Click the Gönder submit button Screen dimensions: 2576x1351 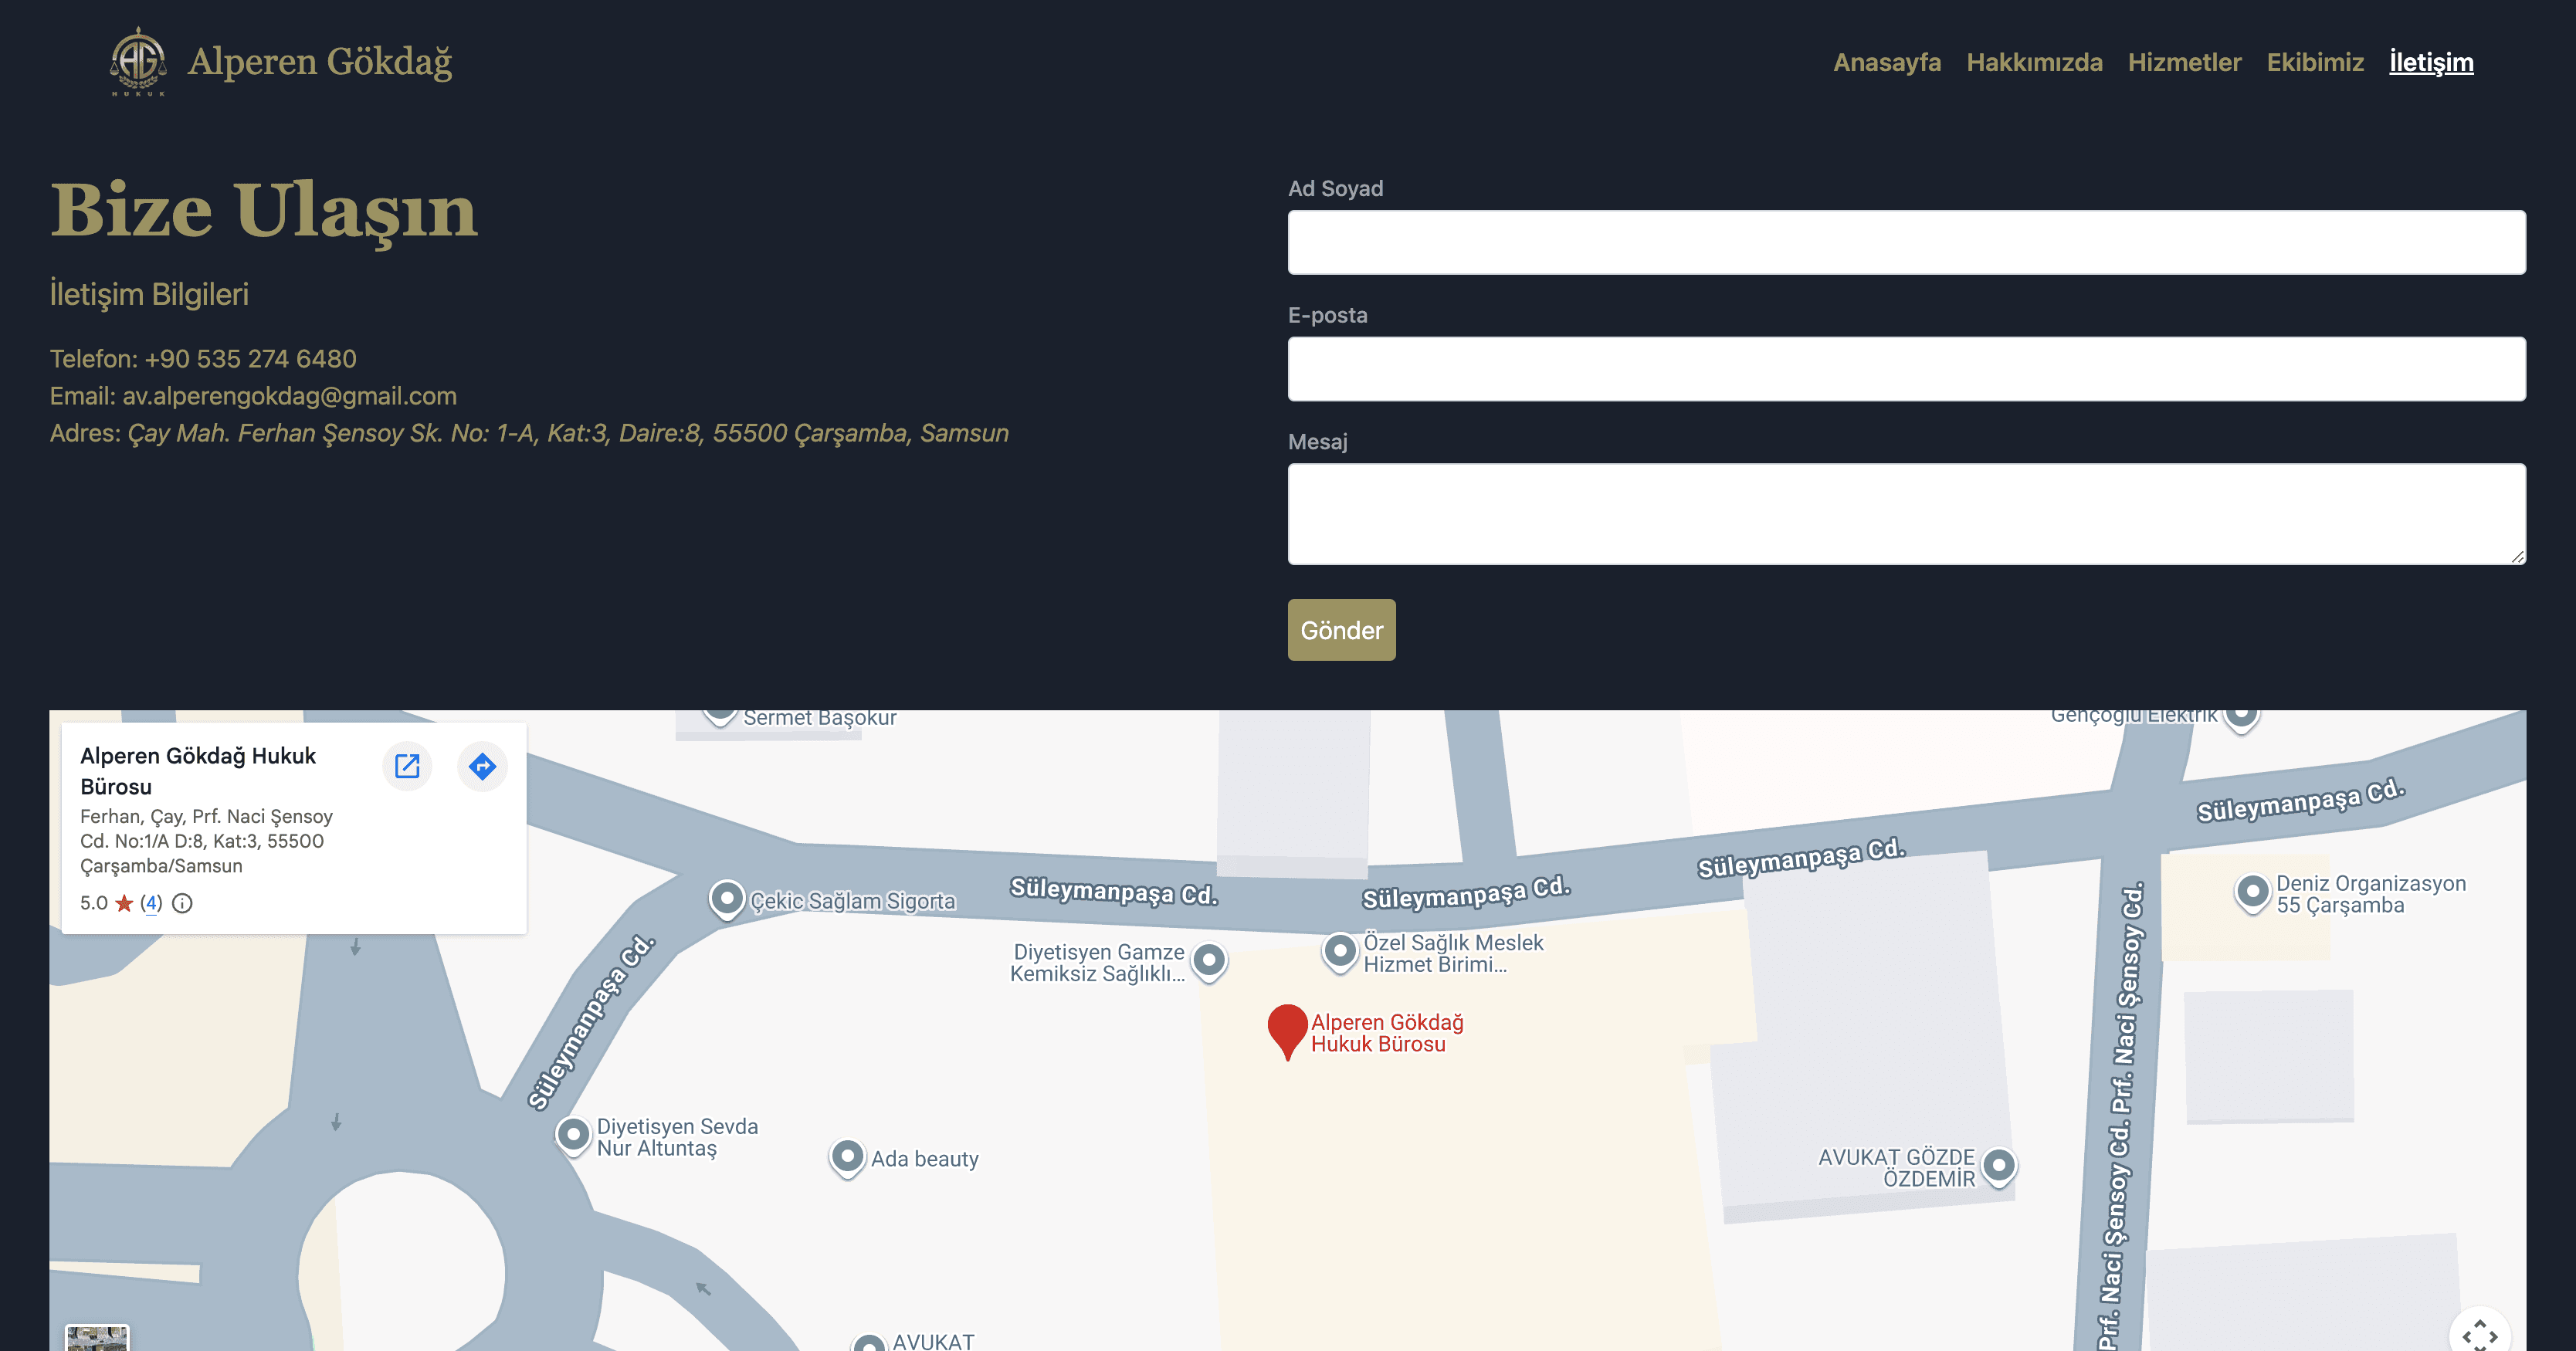[x=1341, y=630]
